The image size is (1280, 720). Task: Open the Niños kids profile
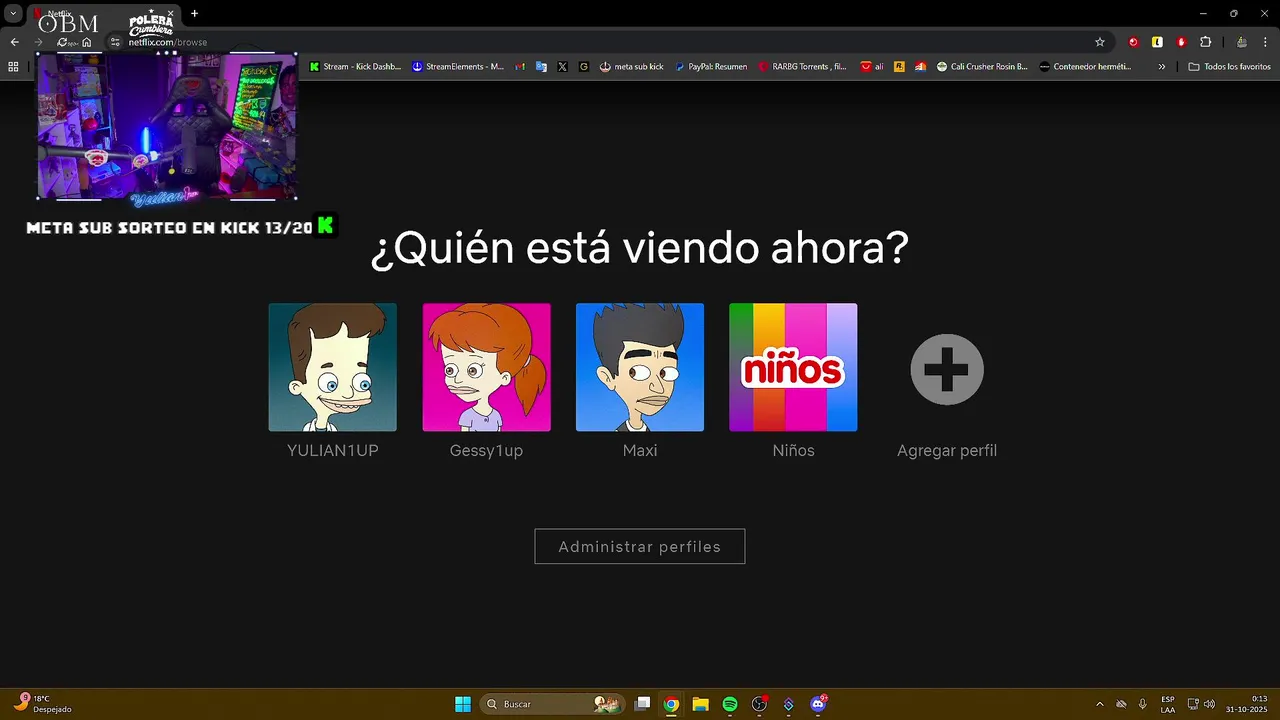(x=793, y=367)
